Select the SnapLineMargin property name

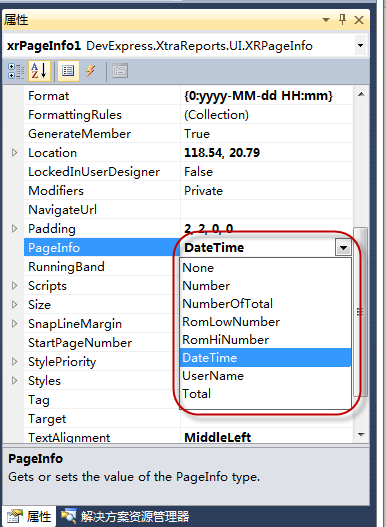point(75,324)
